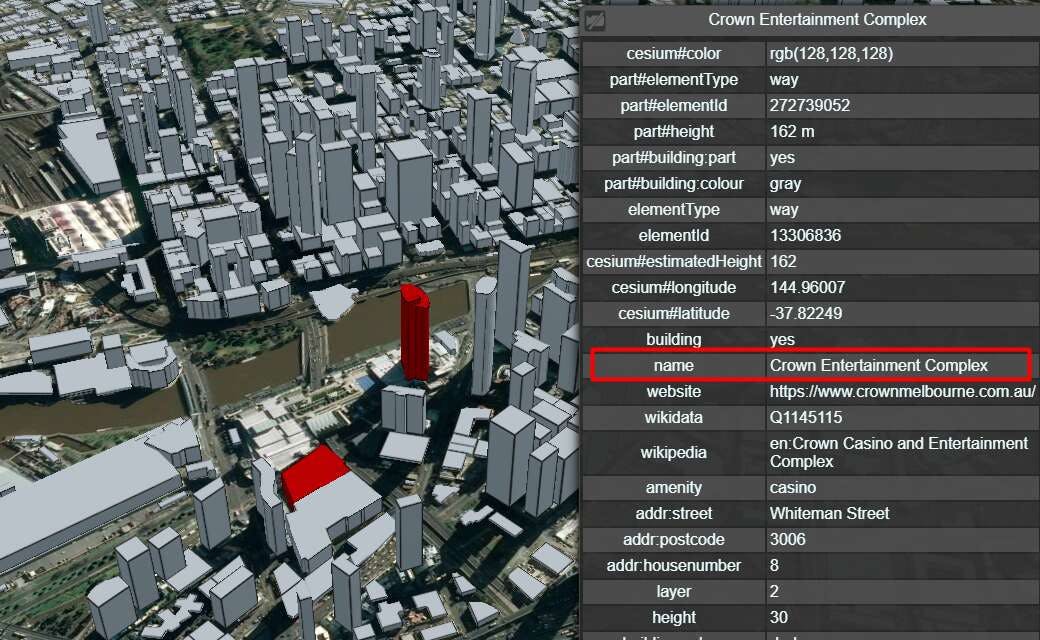The height and width of the screenshot is (640, 1040).
Task: Open the crownmelbourne.com.au website link
Action: coord(902,392)
